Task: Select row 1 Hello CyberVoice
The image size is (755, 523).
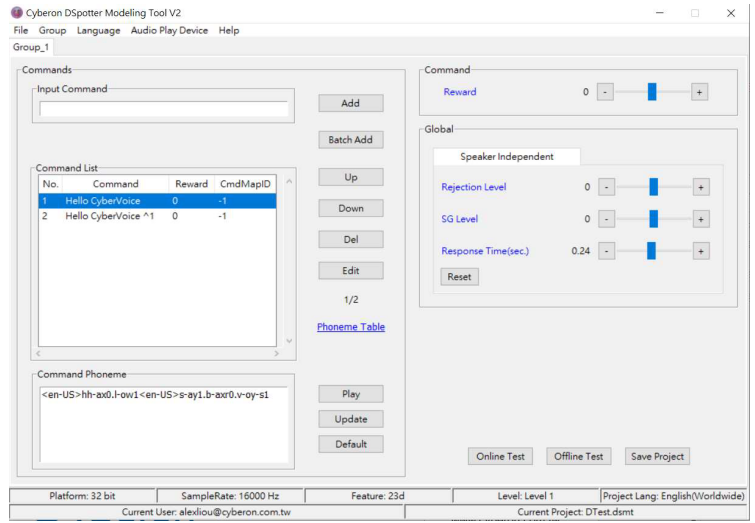Action: pos(157,201)
